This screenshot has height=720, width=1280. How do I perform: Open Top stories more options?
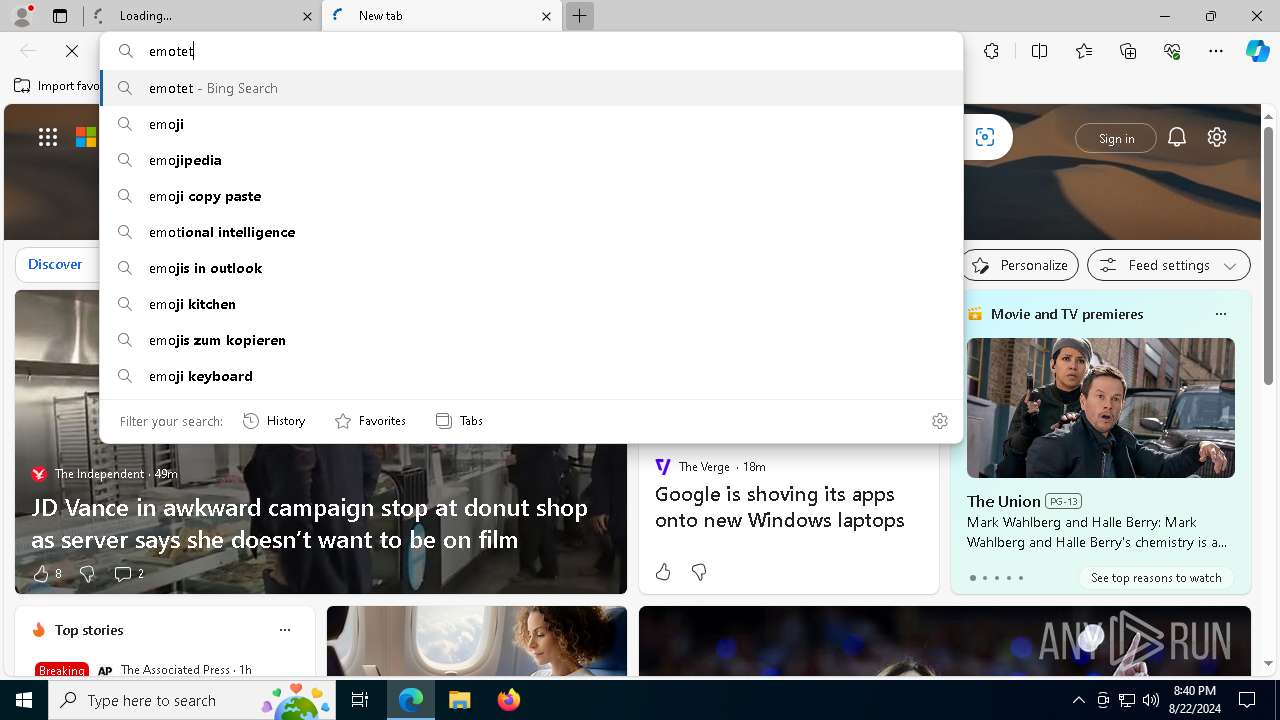tap(285, 630)
